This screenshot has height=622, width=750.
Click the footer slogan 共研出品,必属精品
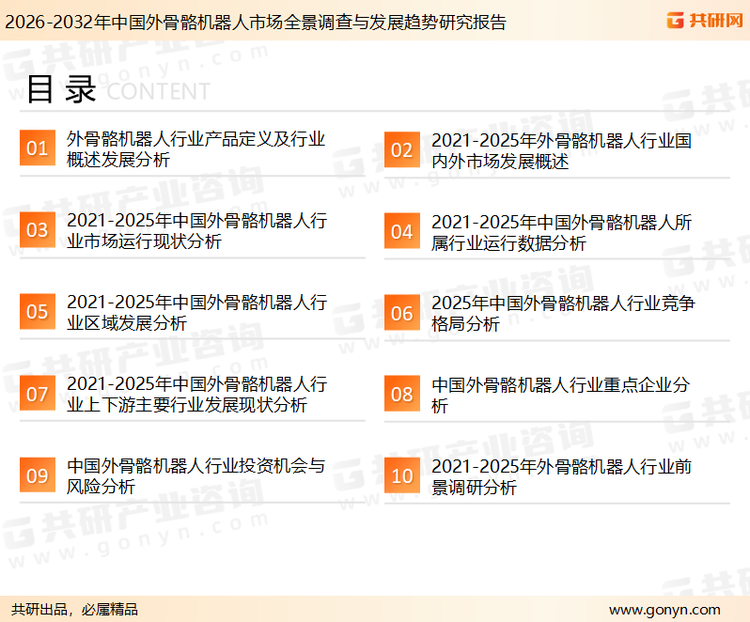pyautogui.click(x=75, y=610)
